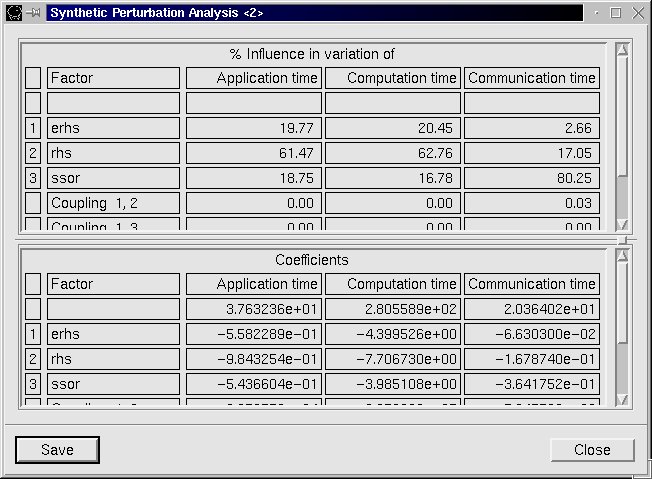Click the -1.678740e-01 cell
This screenshot has width=652, height=479.
click(x=532, y=358)
